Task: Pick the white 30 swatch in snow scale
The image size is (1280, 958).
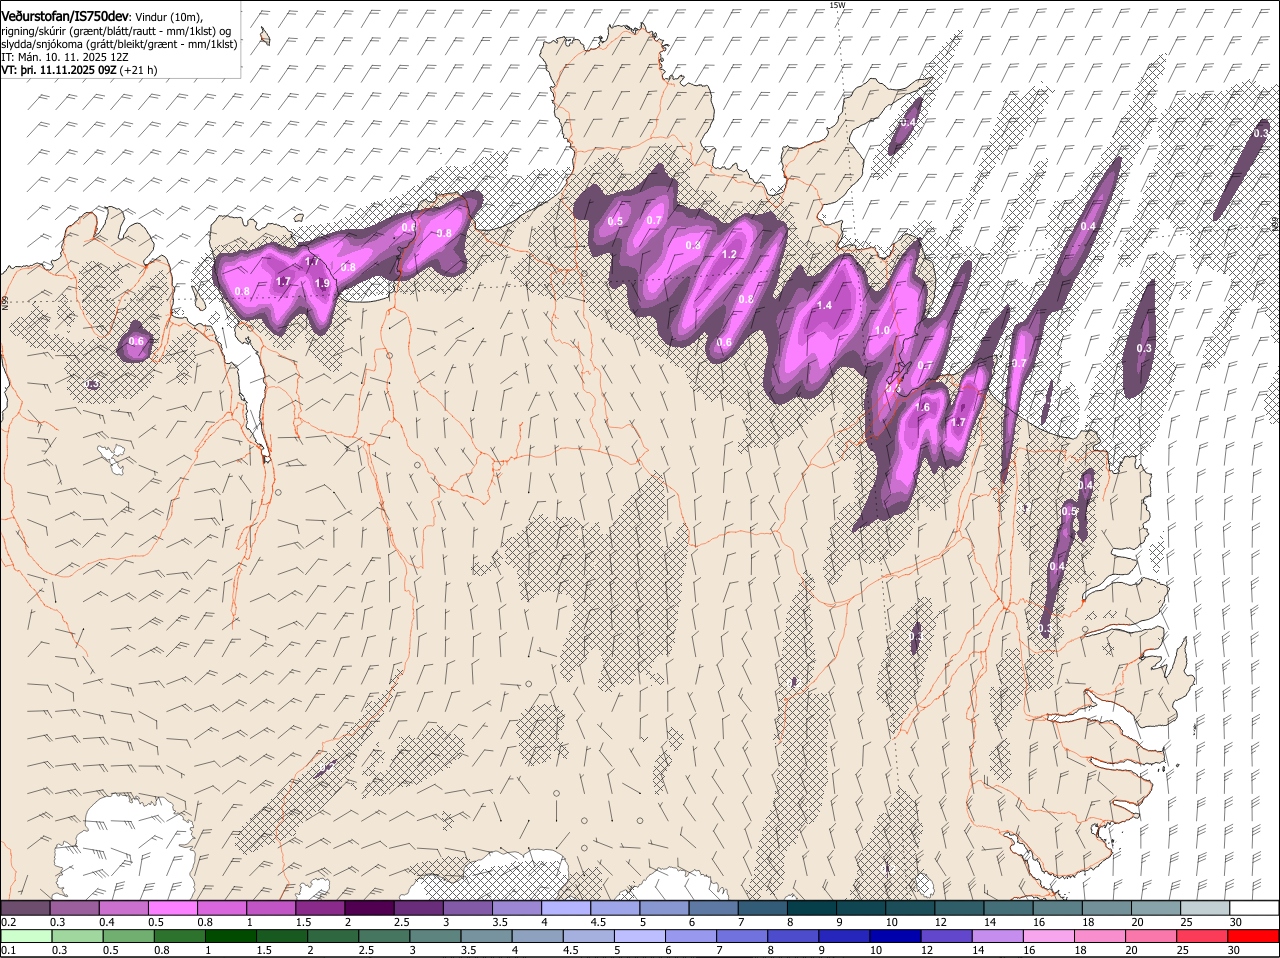Action: click(1254, 908)
